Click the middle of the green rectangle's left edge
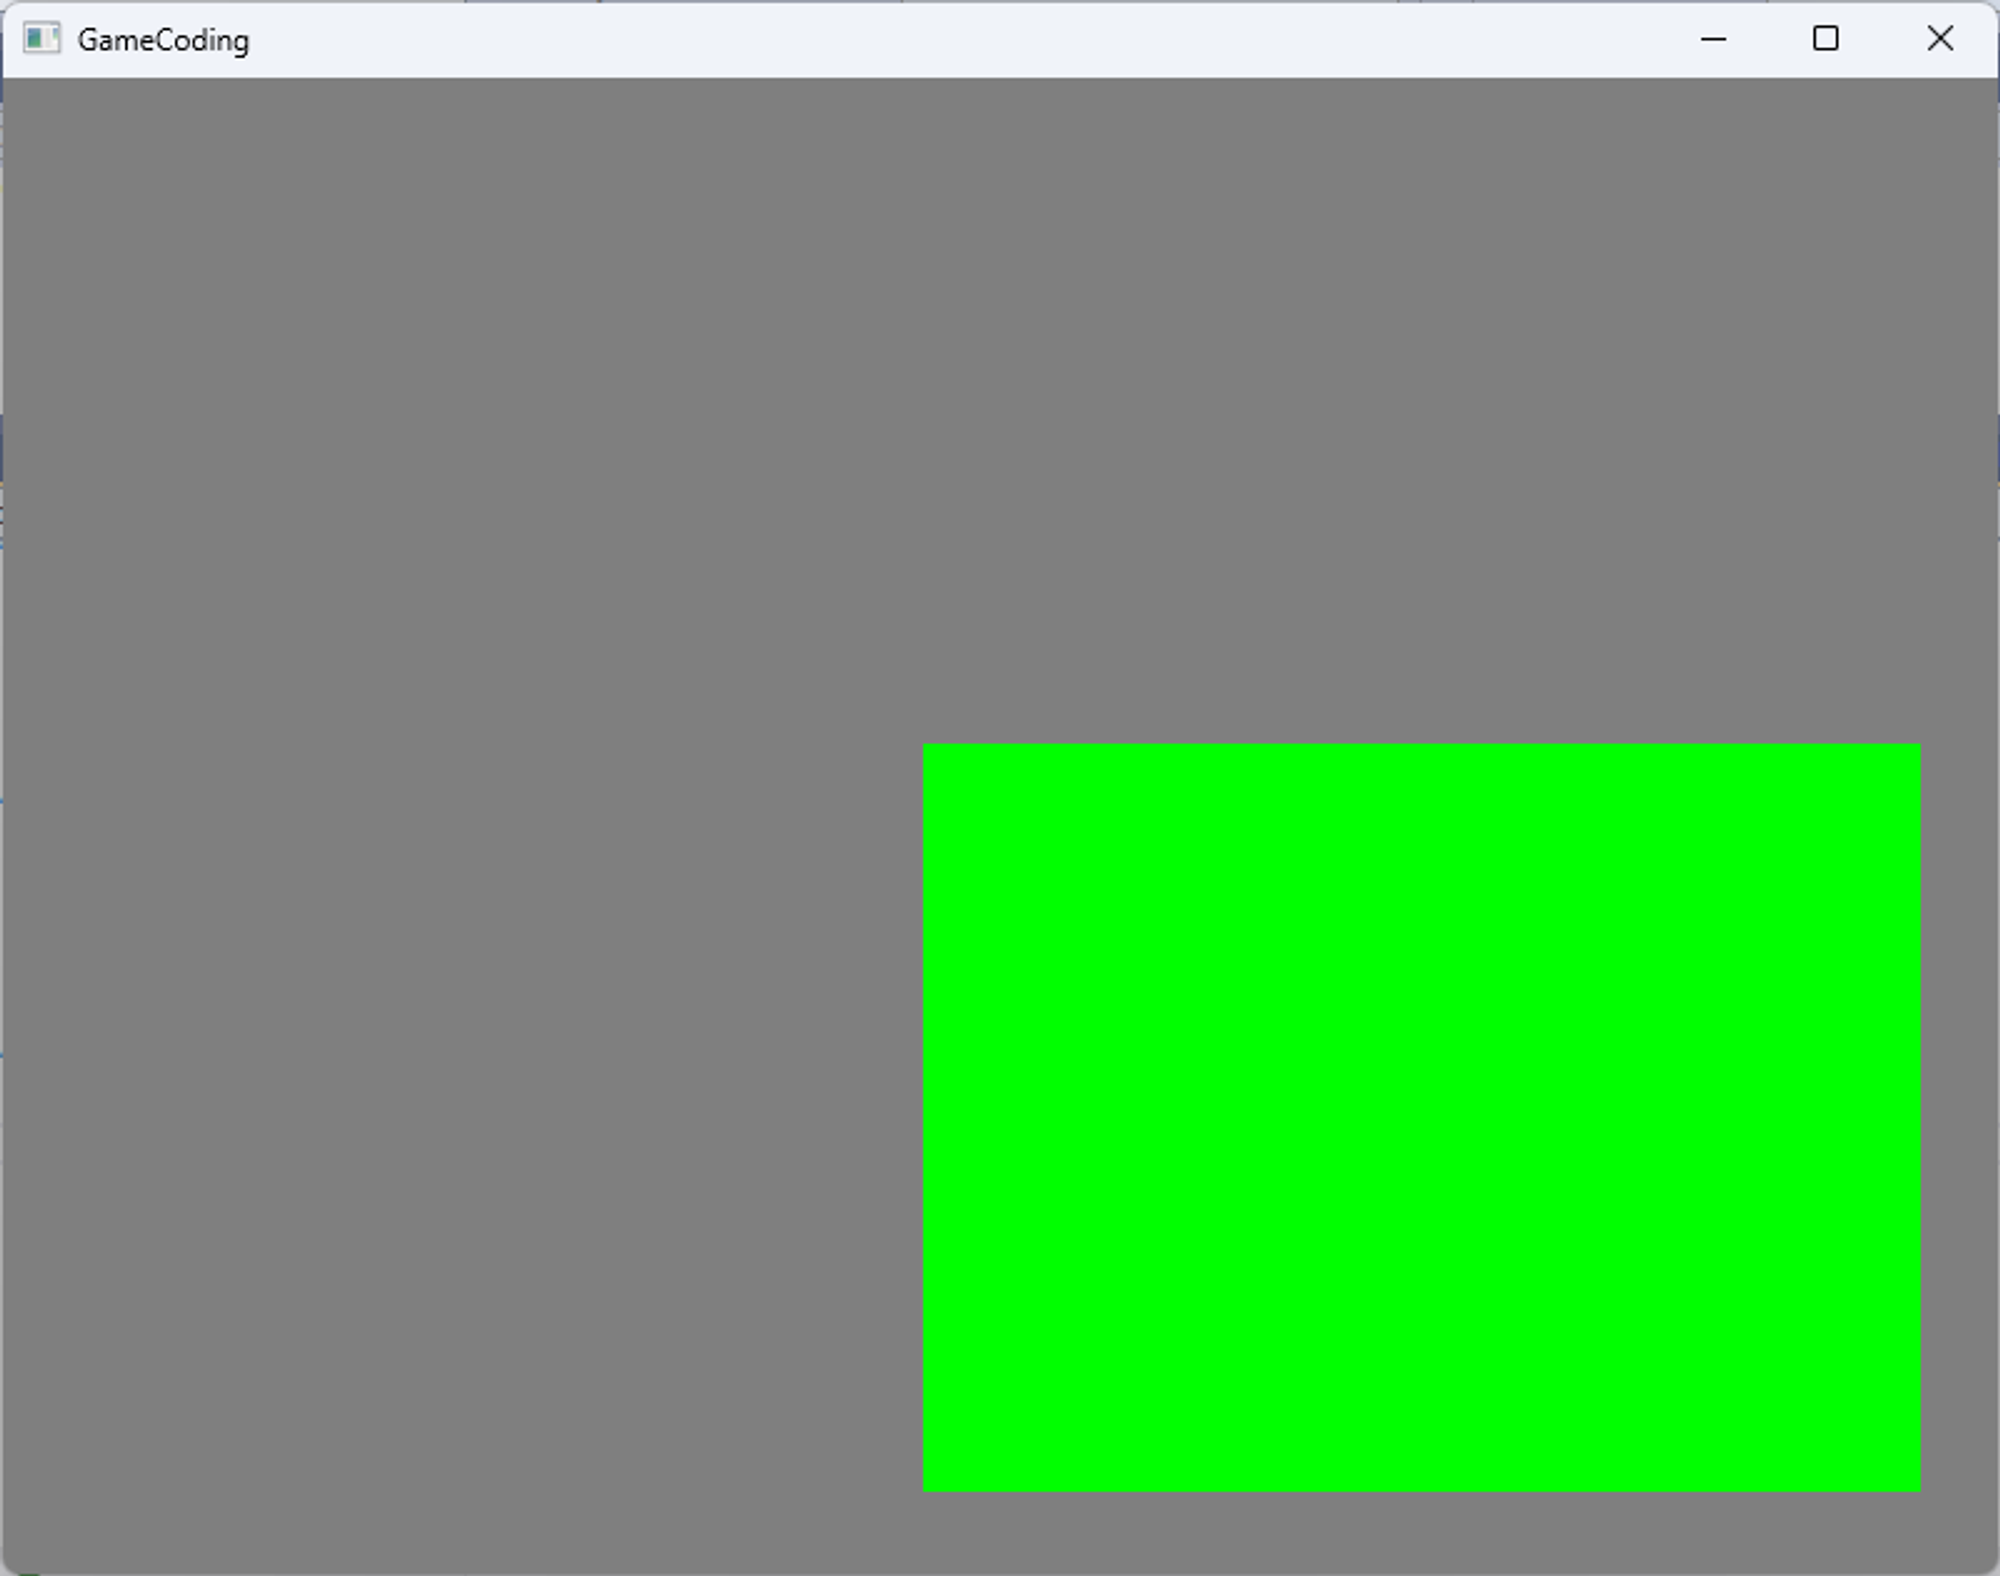The width and height of the screenshot is (2000, 1576). 926,1117
